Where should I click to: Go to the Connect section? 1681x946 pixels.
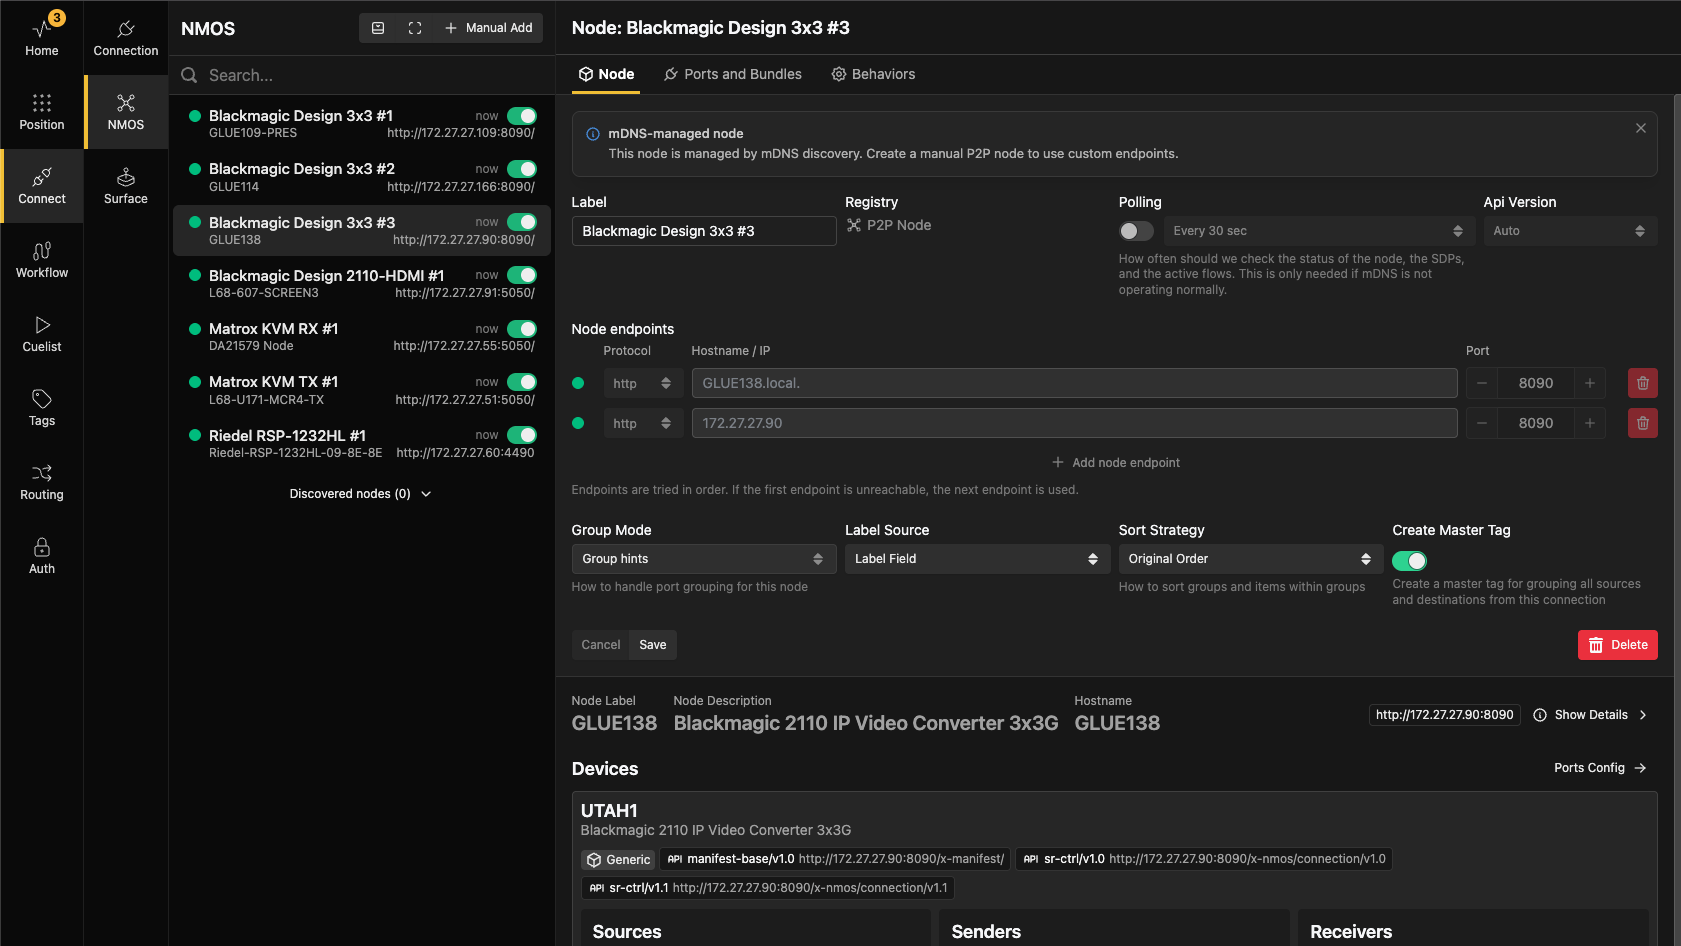42,186
